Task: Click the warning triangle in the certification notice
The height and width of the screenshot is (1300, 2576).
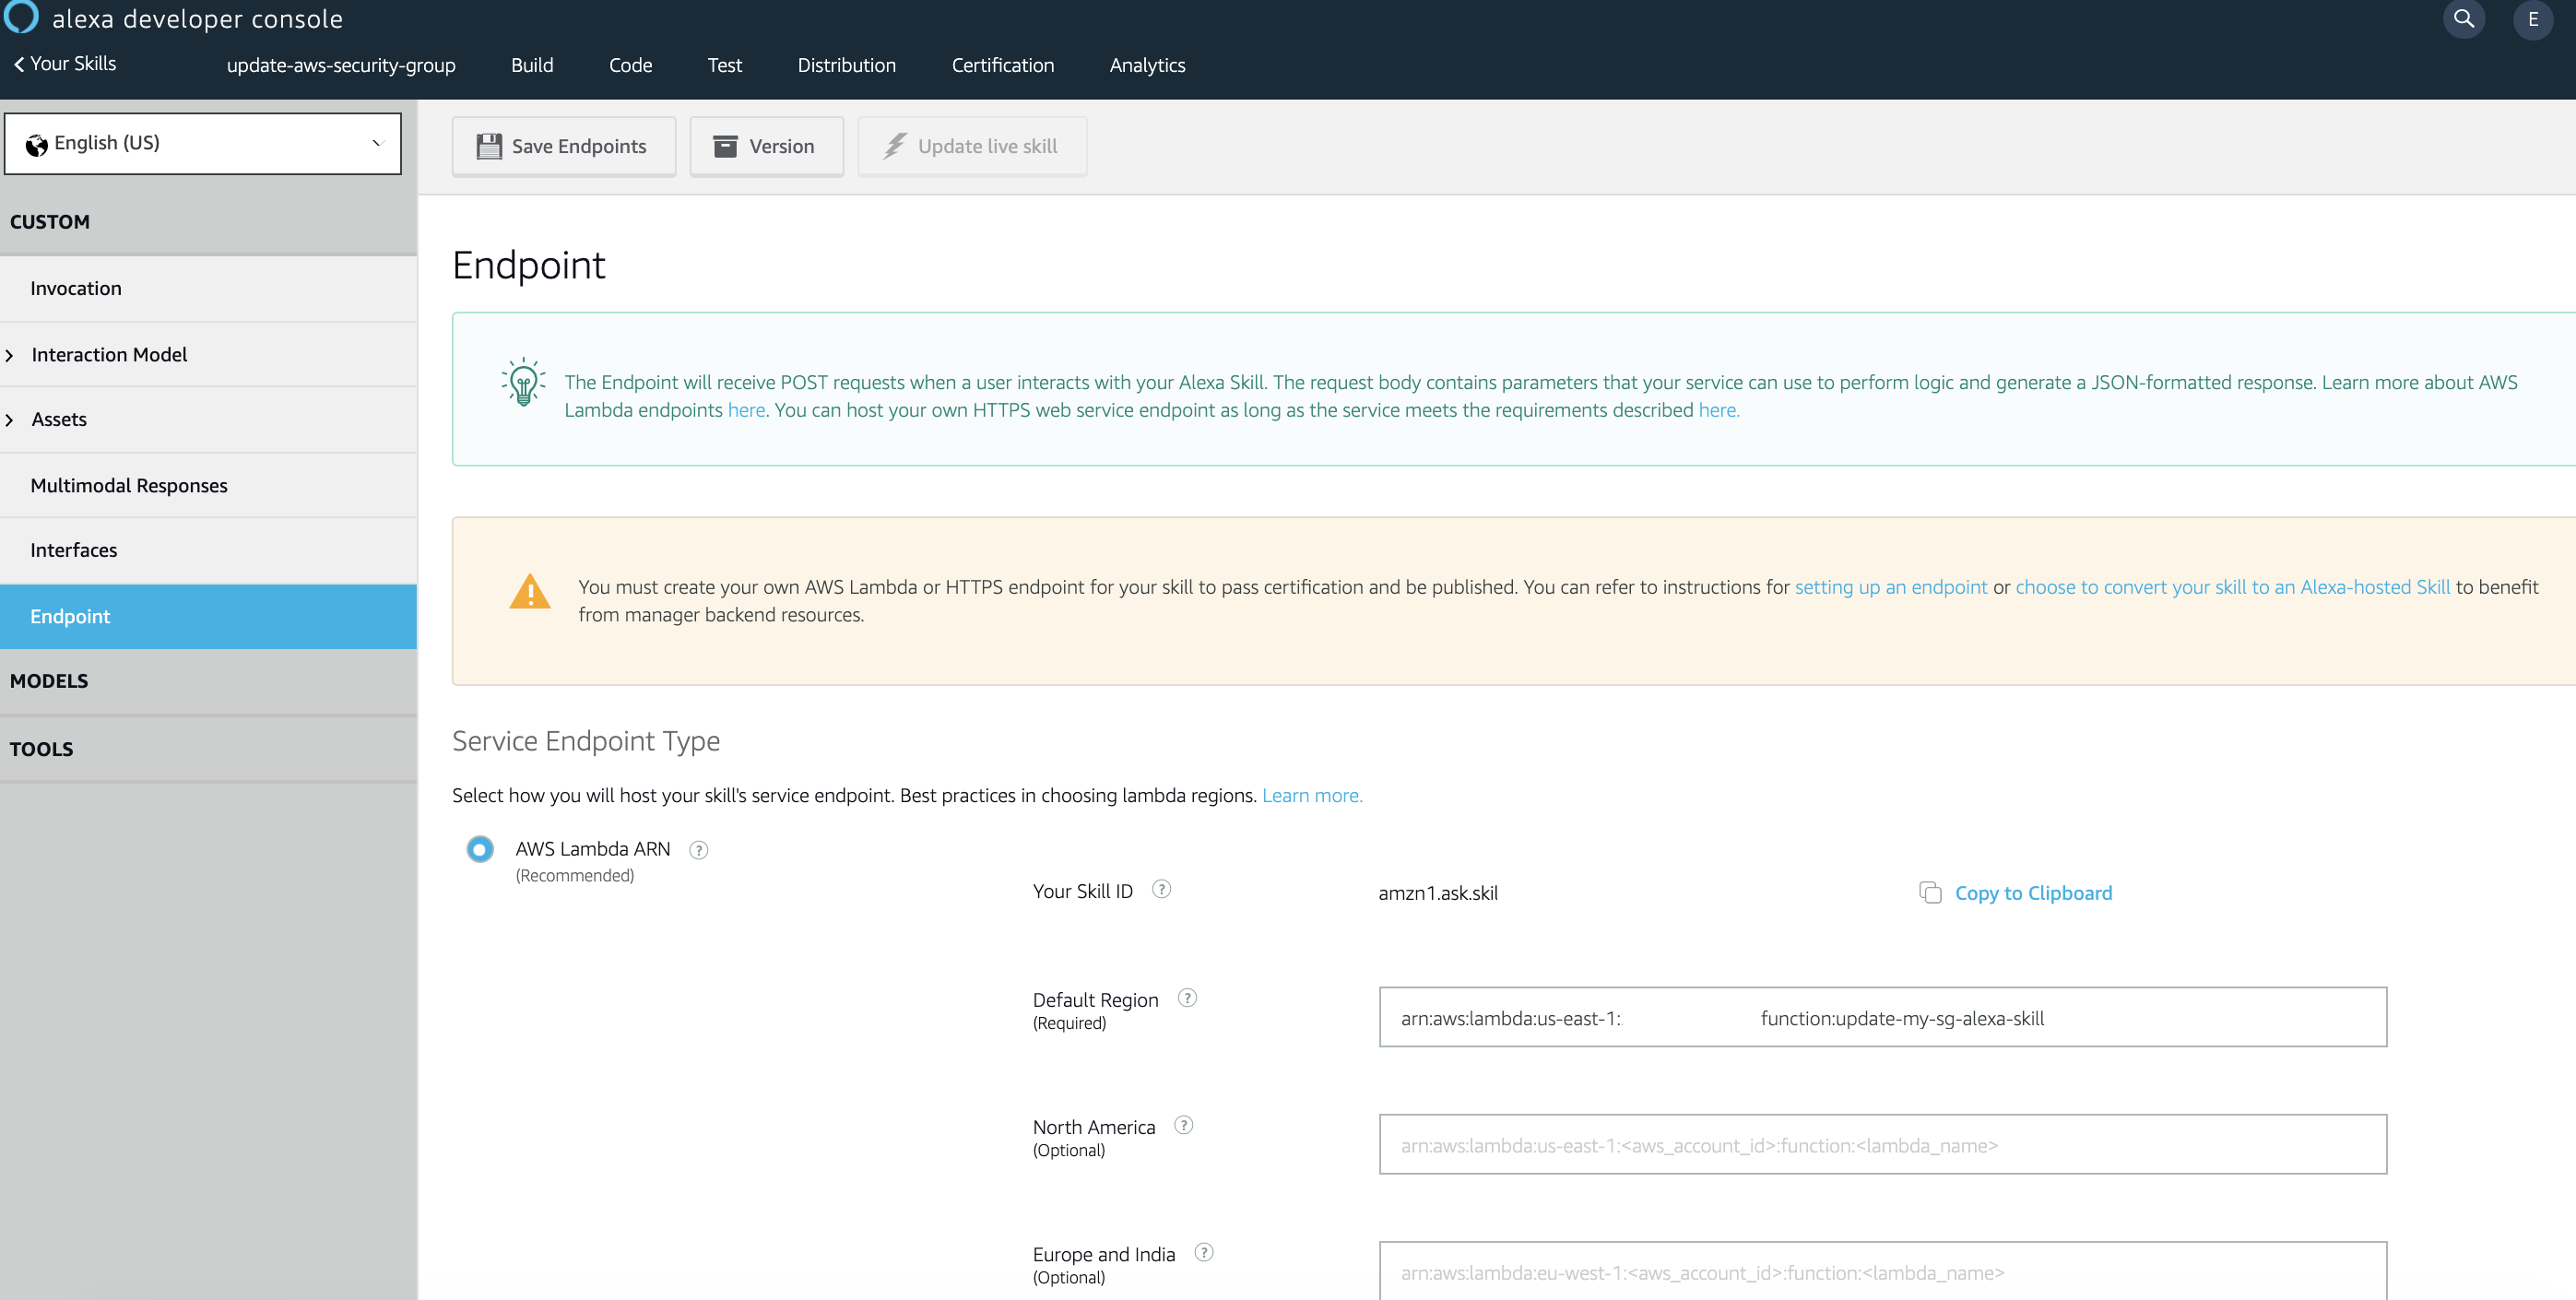Action: click(531, 591)
